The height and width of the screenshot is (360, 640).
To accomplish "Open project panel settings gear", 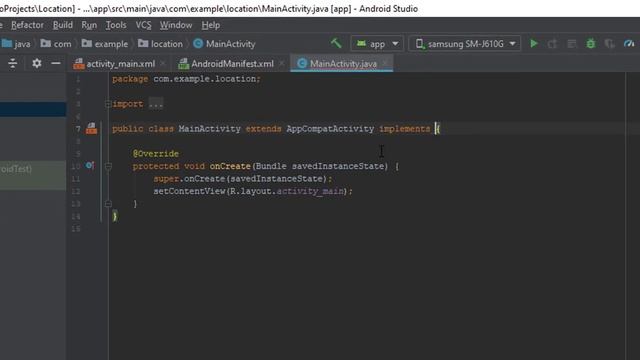I will point(37,63).
